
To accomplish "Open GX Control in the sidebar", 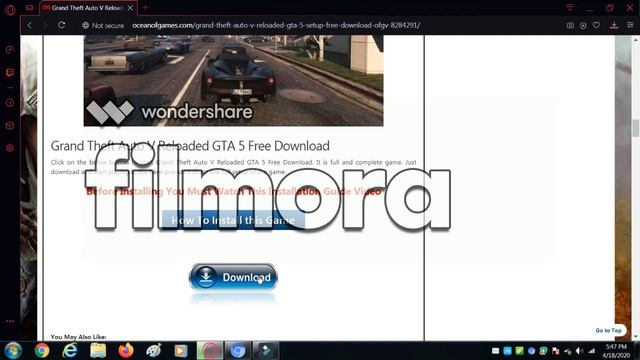I will 10,50.
